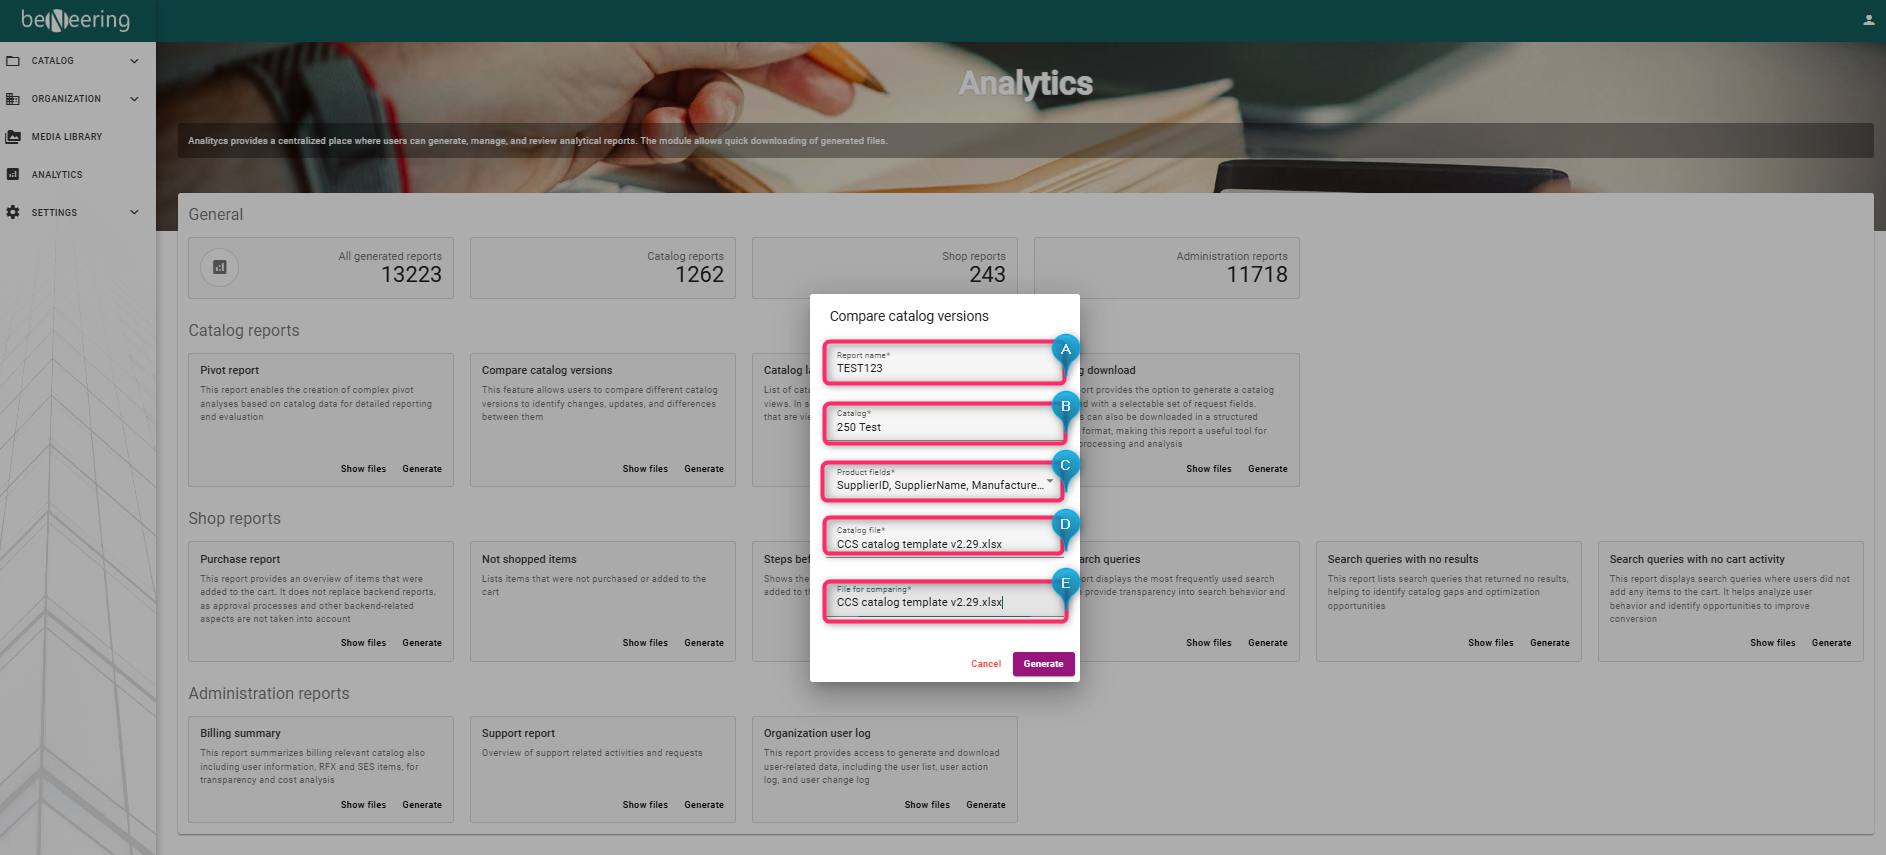Click the user account icon in header
Image resolution: width=1886 pixels, height=855 pixels.
pos(1868,20)
